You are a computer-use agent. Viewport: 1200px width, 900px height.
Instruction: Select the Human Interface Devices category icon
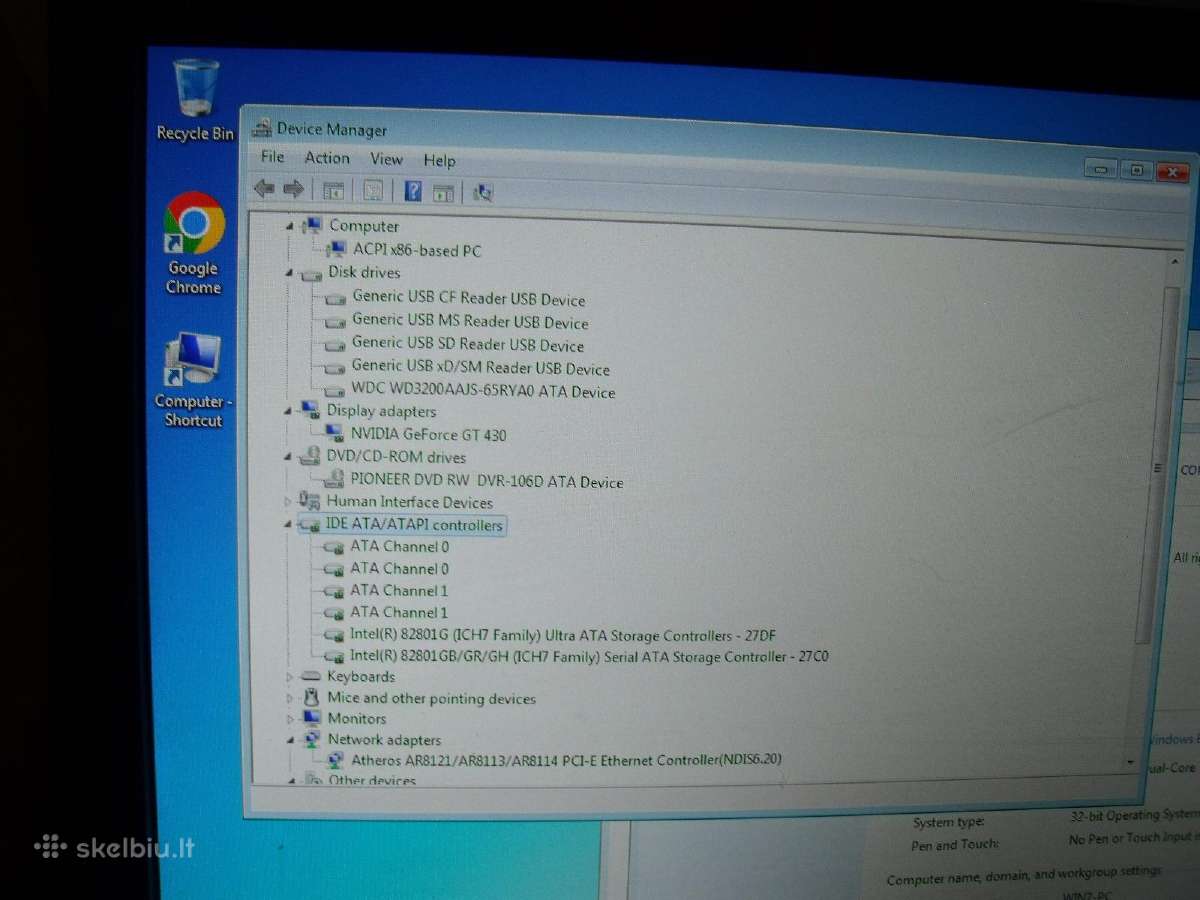click(310, 501)
